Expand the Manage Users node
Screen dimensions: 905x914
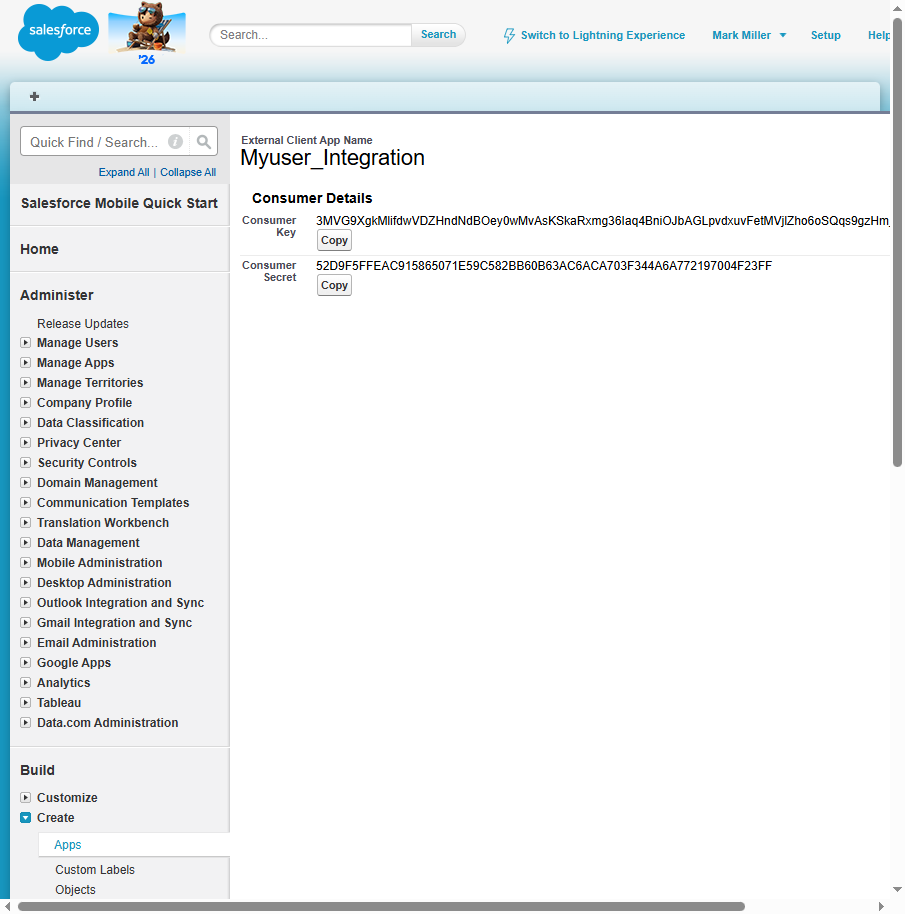26,343
